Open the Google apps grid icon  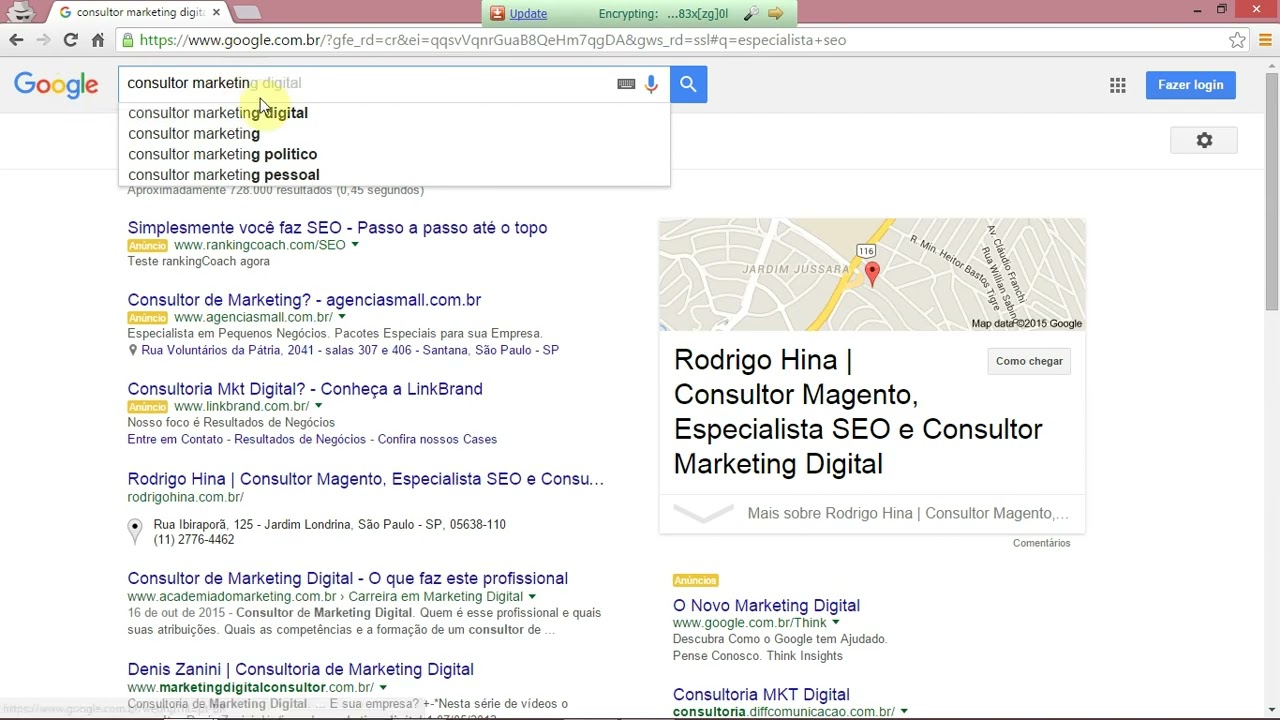1117,85
